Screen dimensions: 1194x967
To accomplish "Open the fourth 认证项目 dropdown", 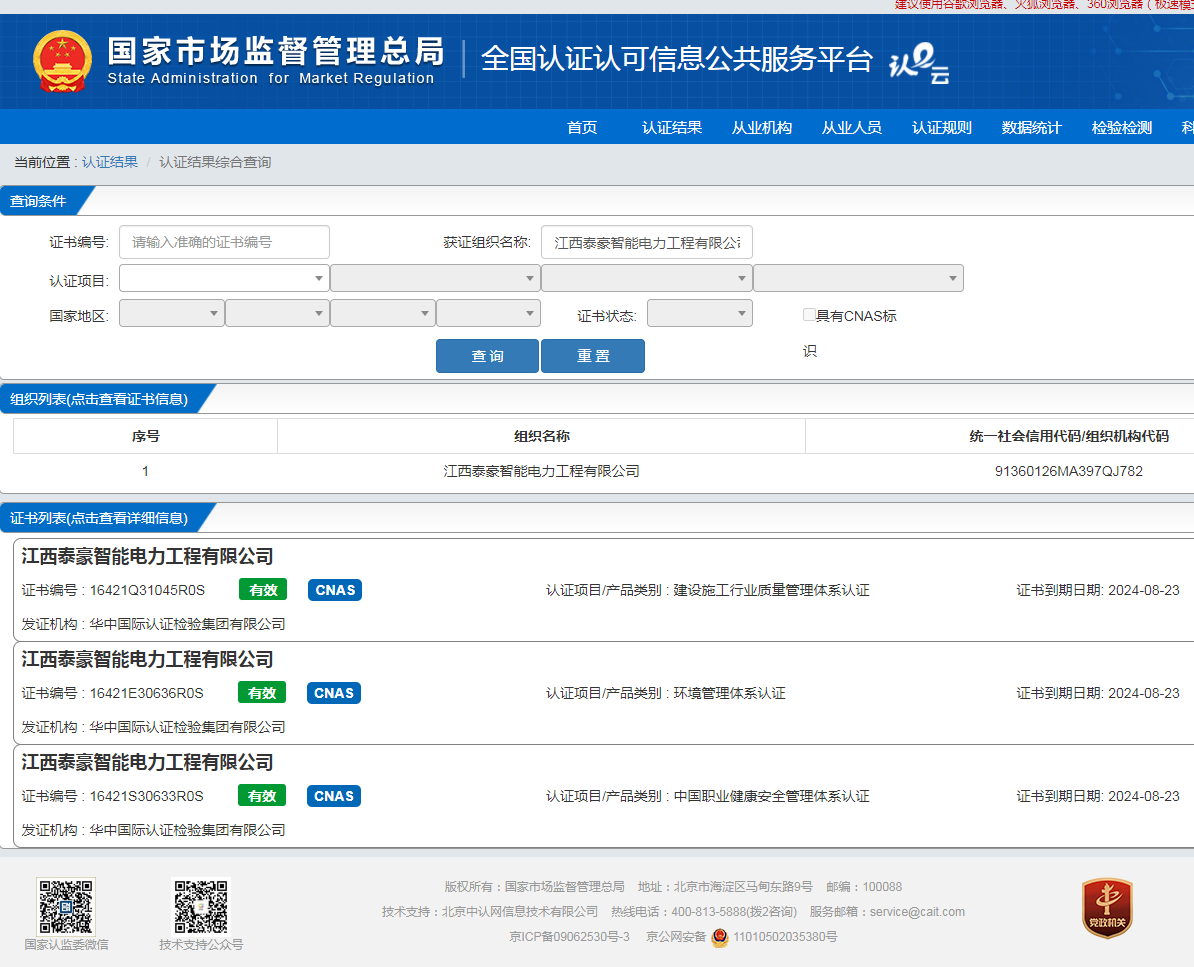I will (x=858, y=278).
